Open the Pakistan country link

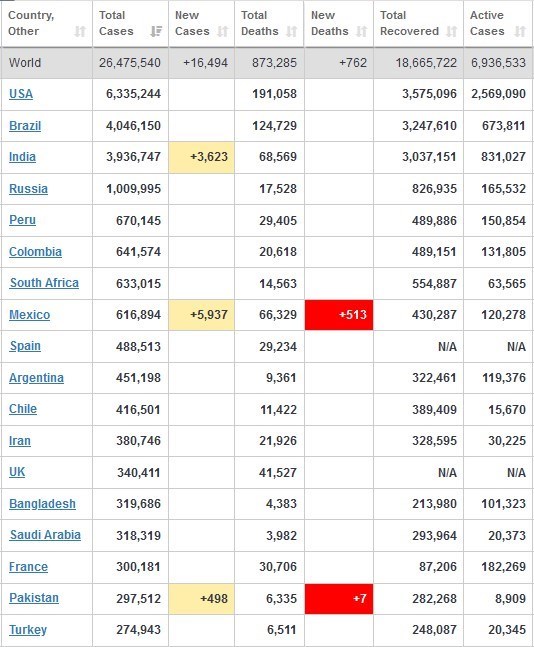(x=34, y=597)
